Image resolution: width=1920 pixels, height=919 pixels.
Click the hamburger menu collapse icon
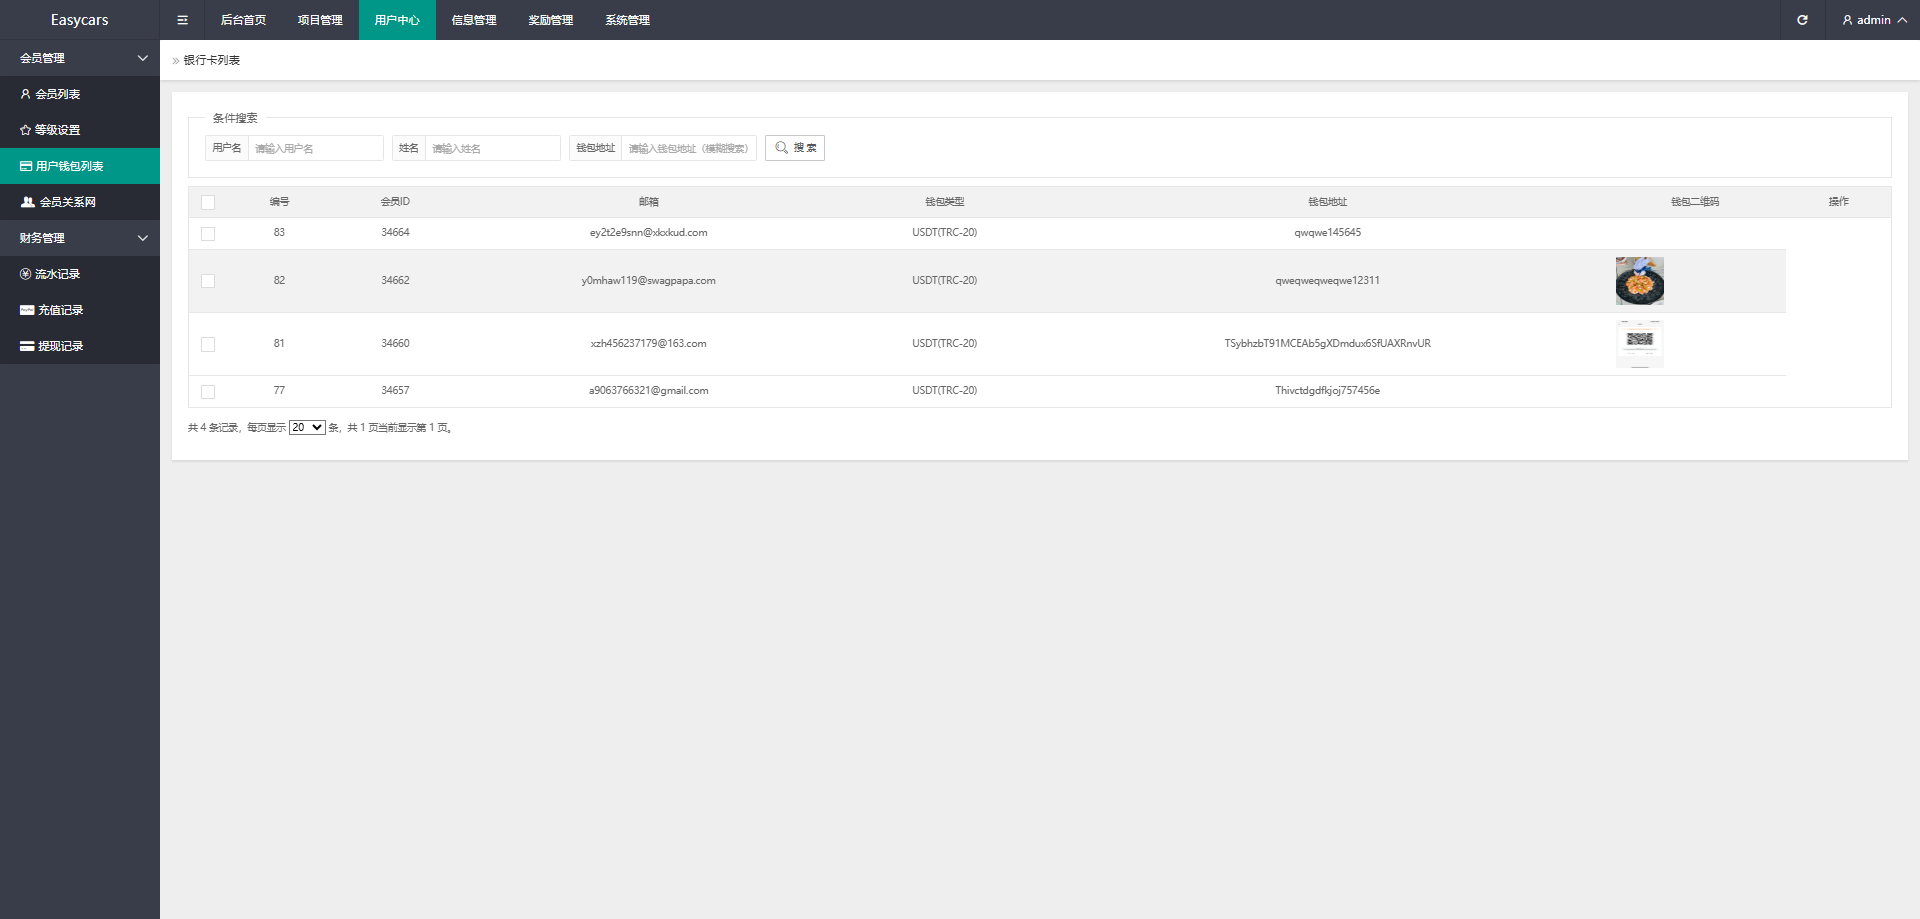[x=182, y=20]
